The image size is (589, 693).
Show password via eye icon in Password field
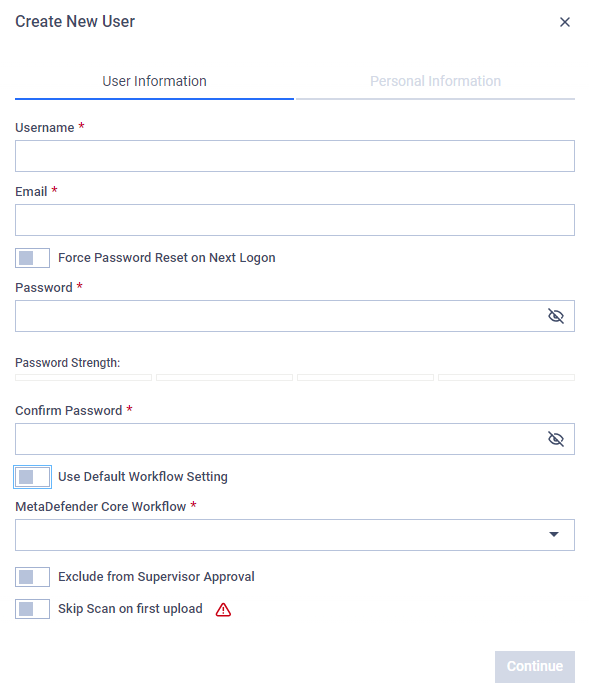[x=555, y=316]
